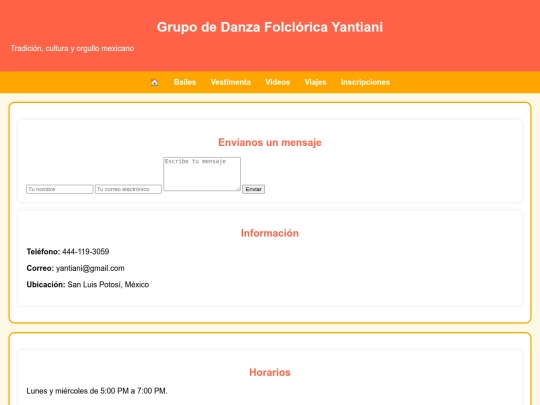Click the textarea resize handle corner

[x=238, y=189]
